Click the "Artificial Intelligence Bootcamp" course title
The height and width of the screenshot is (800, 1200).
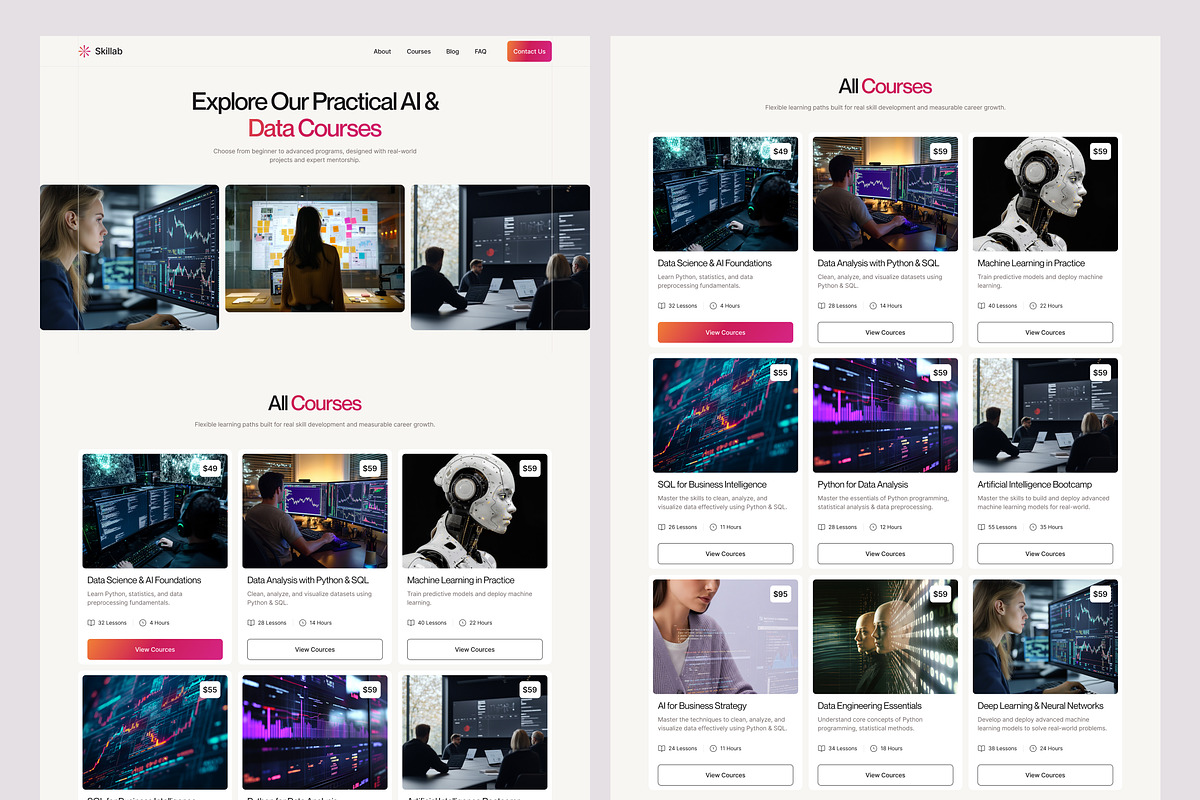(x=1034, y=484)
